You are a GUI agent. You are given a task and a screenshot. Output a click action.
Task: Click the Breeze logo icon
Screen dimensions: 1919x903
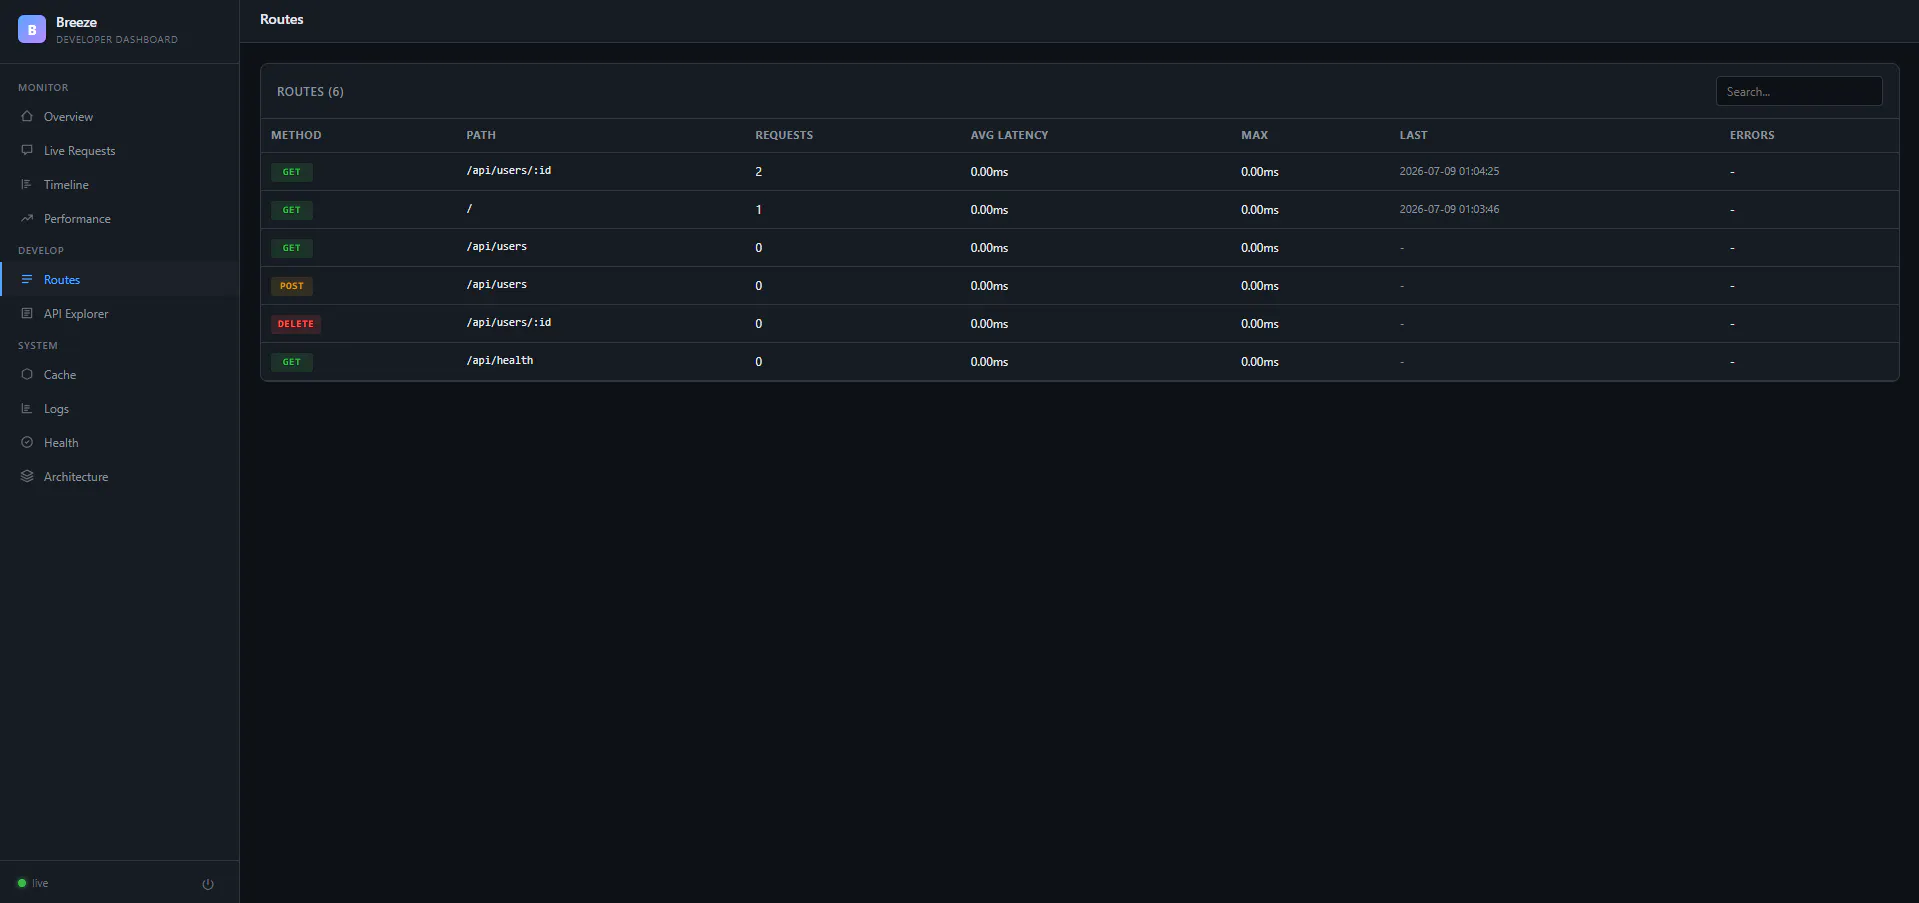32,30
